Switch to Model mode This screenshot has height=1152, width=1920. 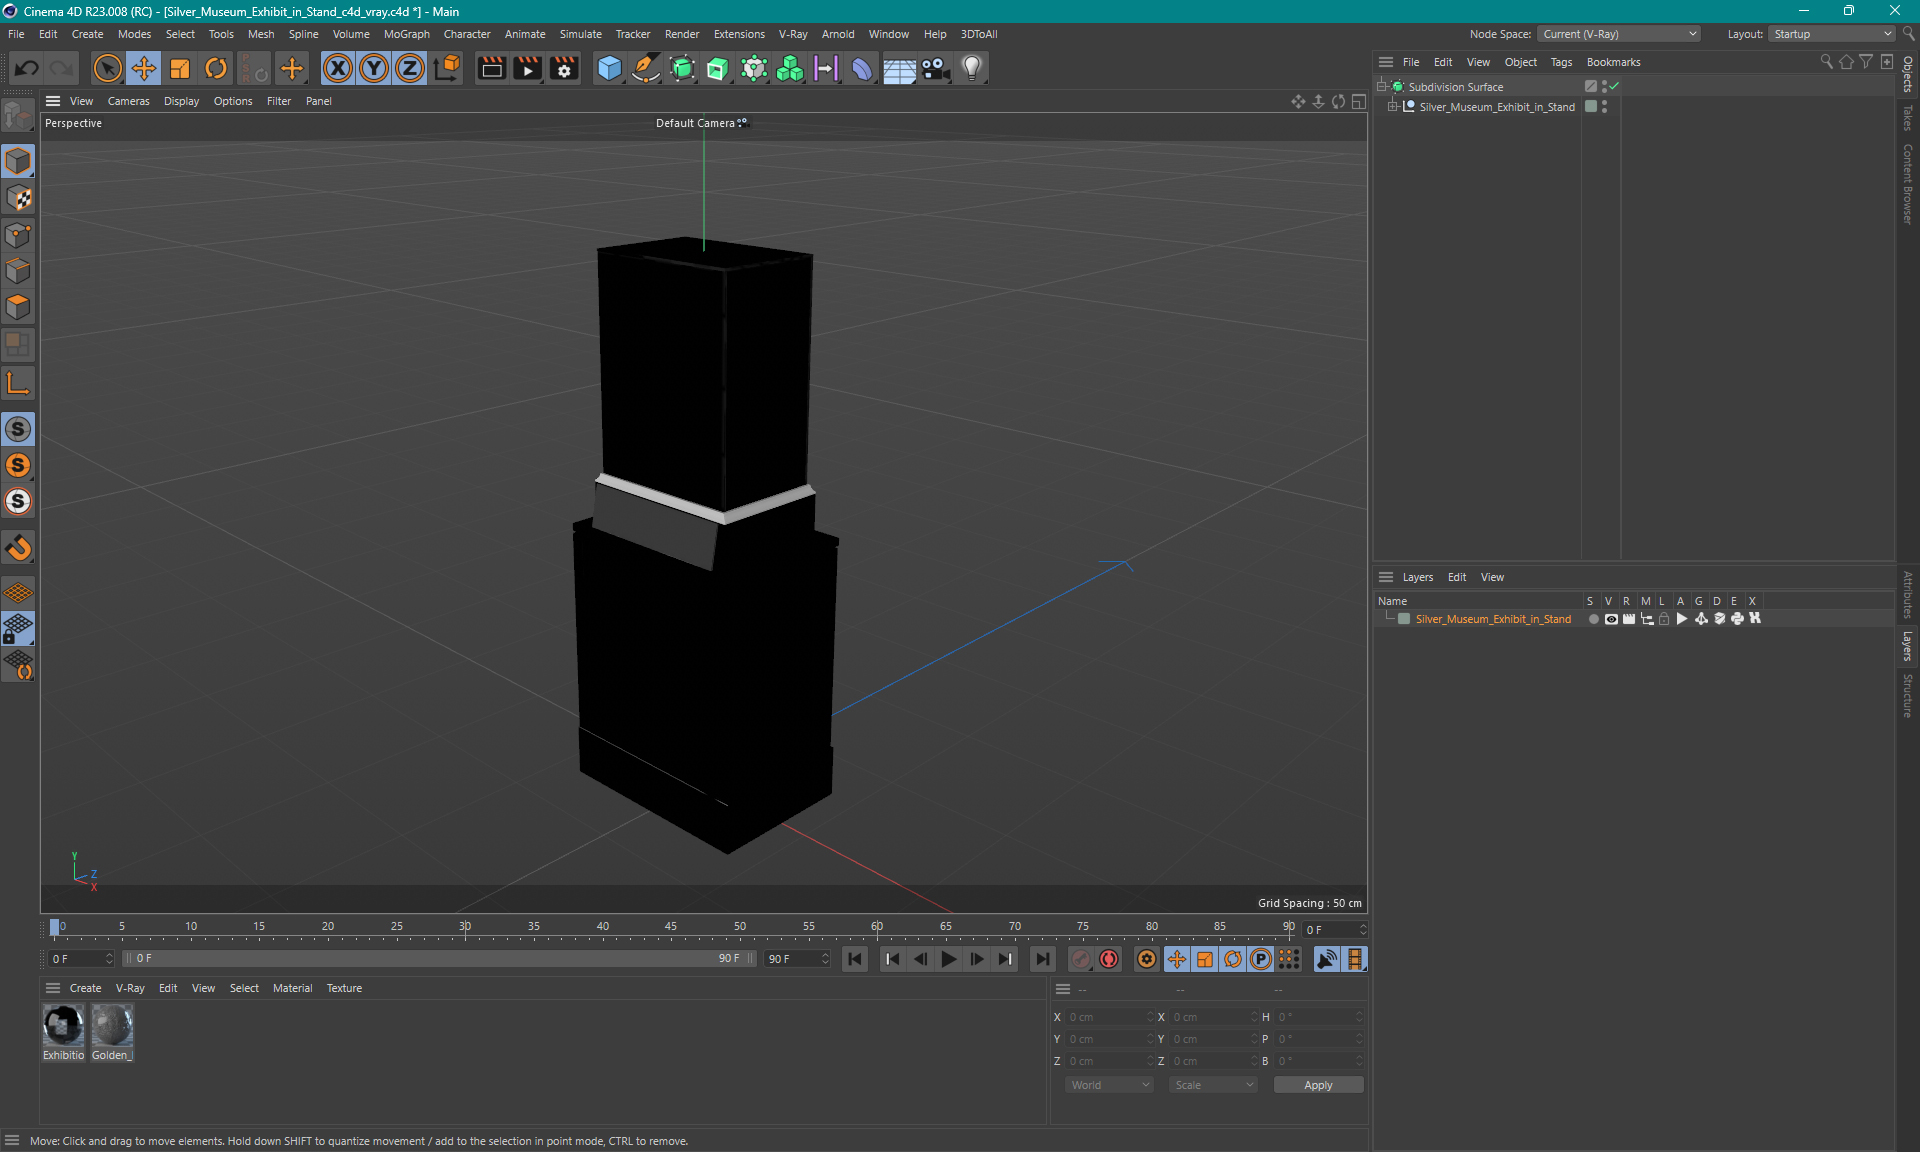pyautogui.click(x=18, y=161)
